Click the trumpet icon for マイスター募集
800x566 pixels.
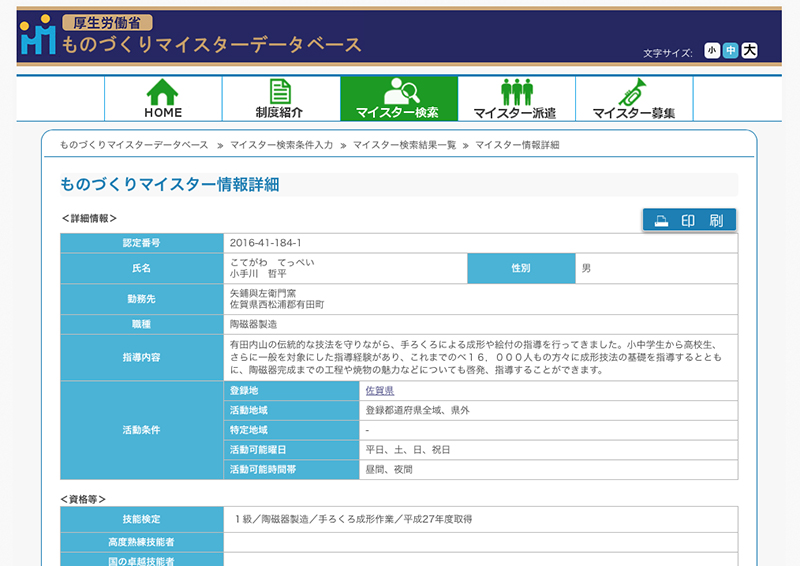[633, 91]
